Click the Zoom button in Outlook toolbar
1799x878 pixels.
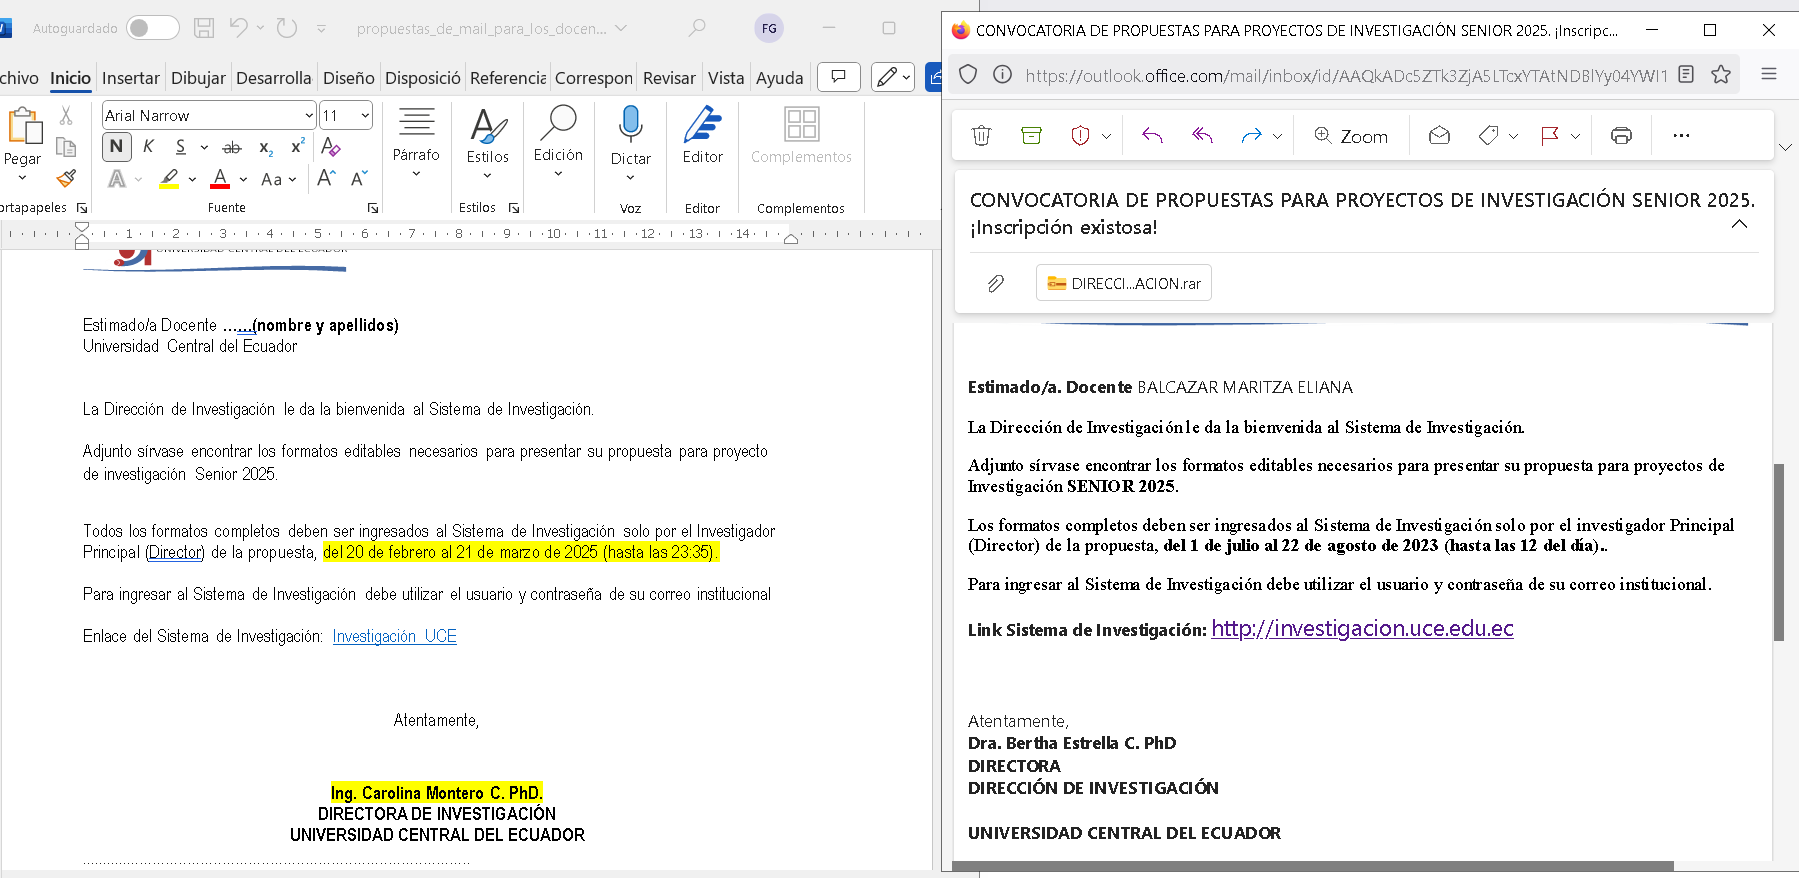(x=1351, y=135)
